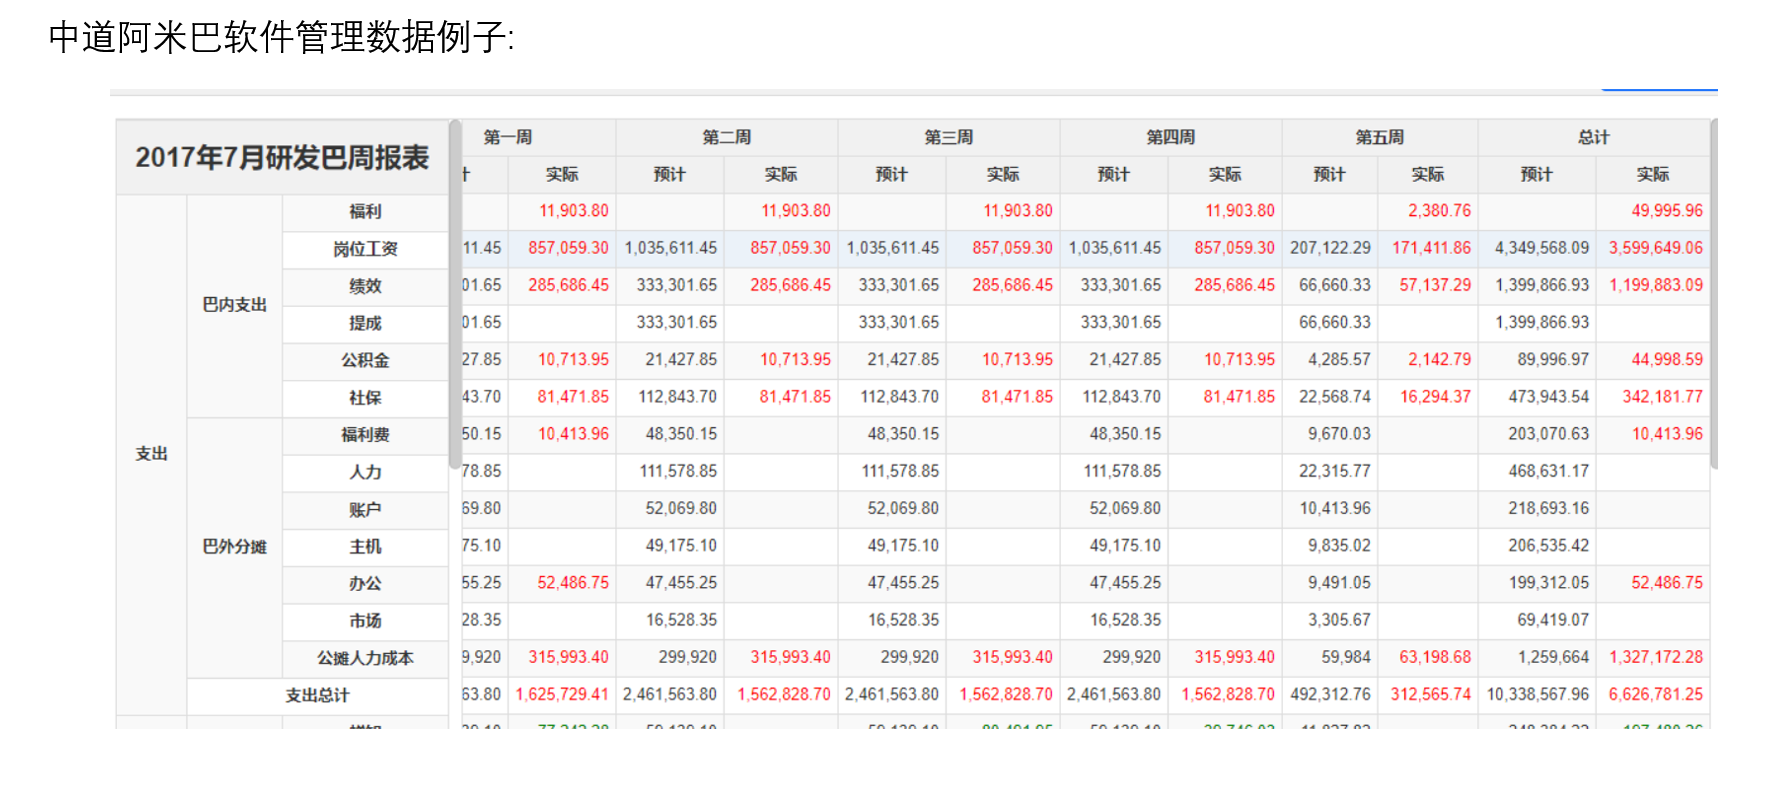
Task: Select the cell 22,568.74
Action: point(1330,397)
